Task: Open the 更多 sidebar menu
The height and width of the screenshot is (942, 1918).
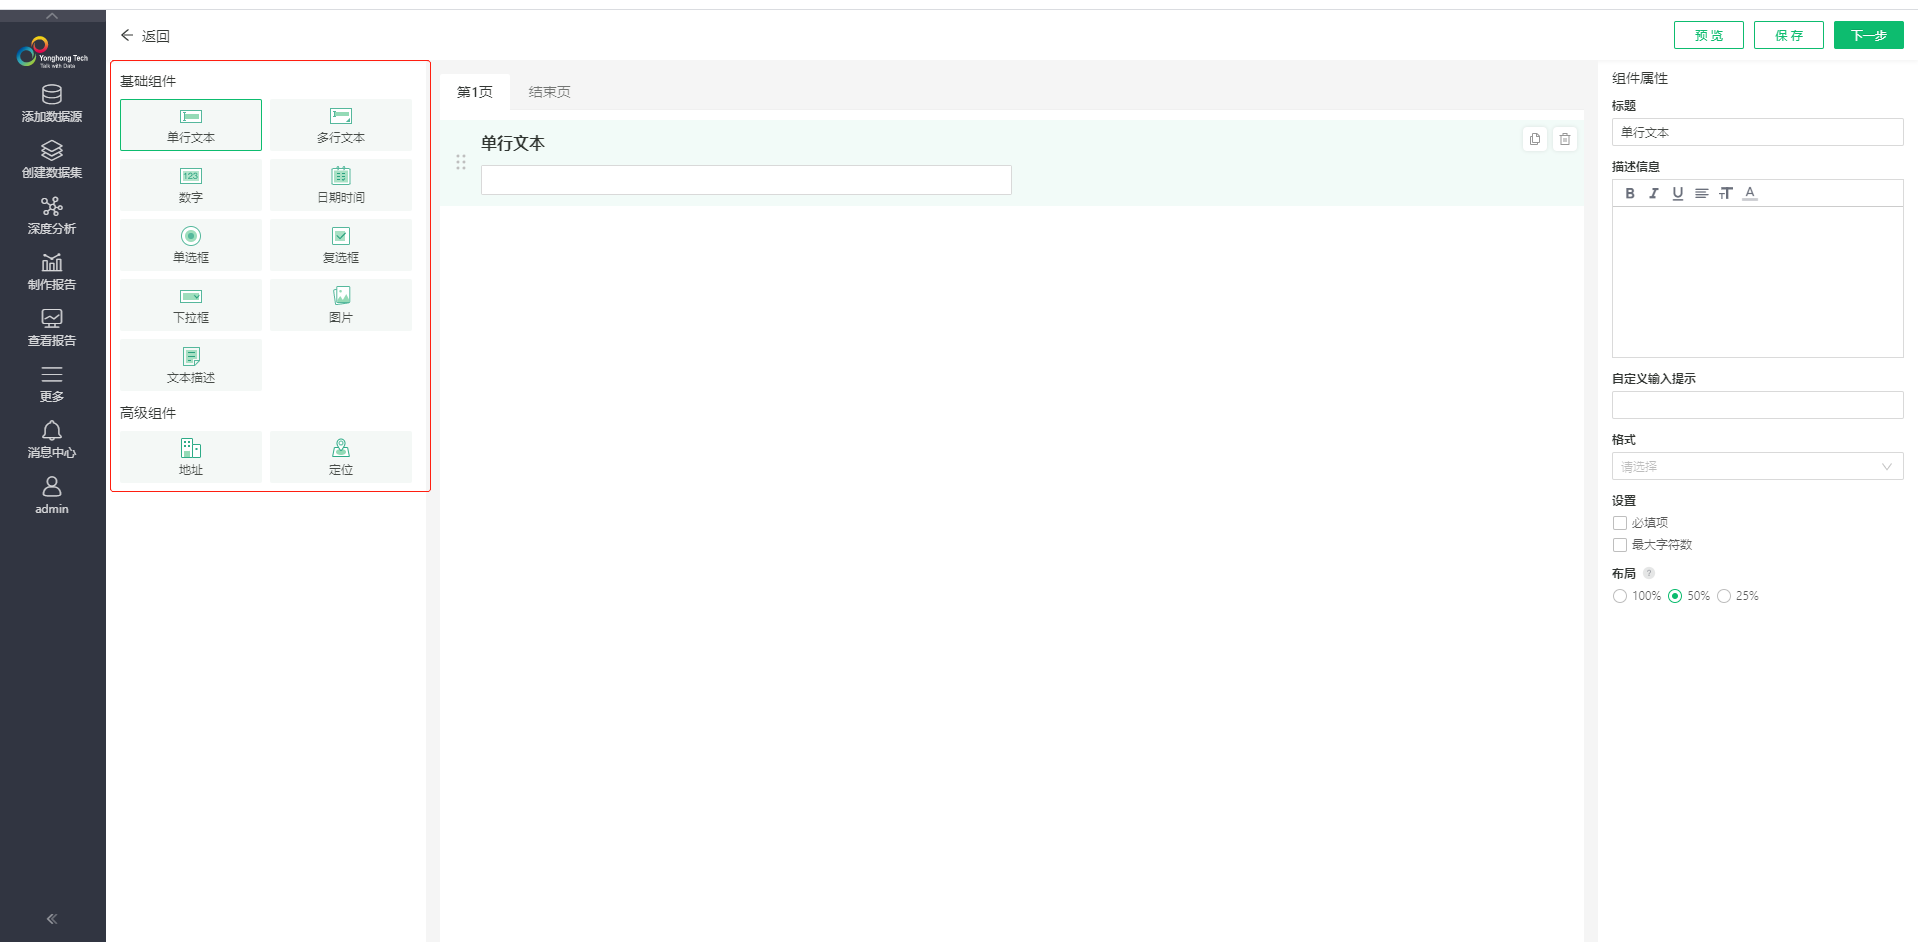Action: coord(52,384)
